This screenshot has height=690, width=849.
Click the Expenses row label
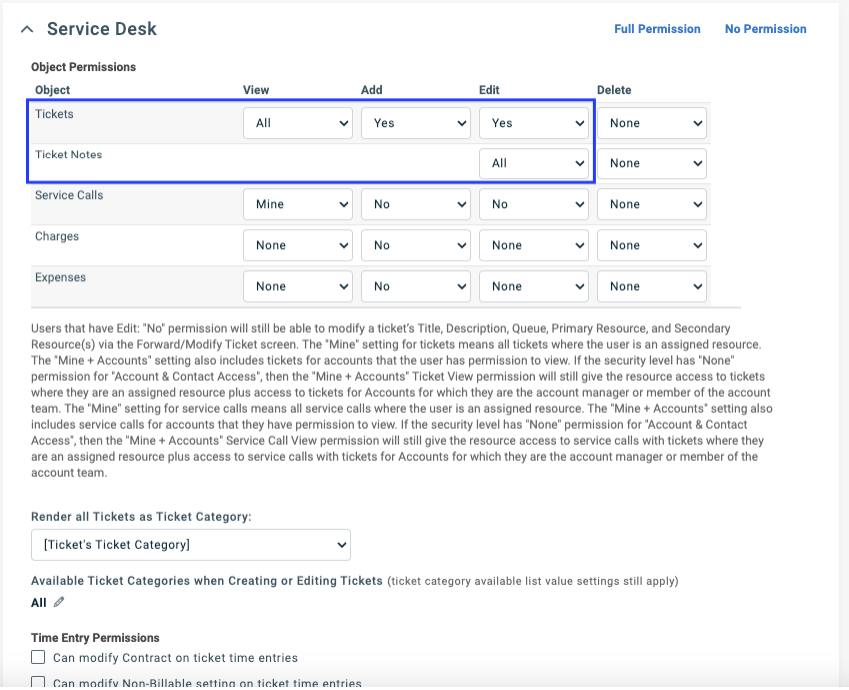(61, 277)
